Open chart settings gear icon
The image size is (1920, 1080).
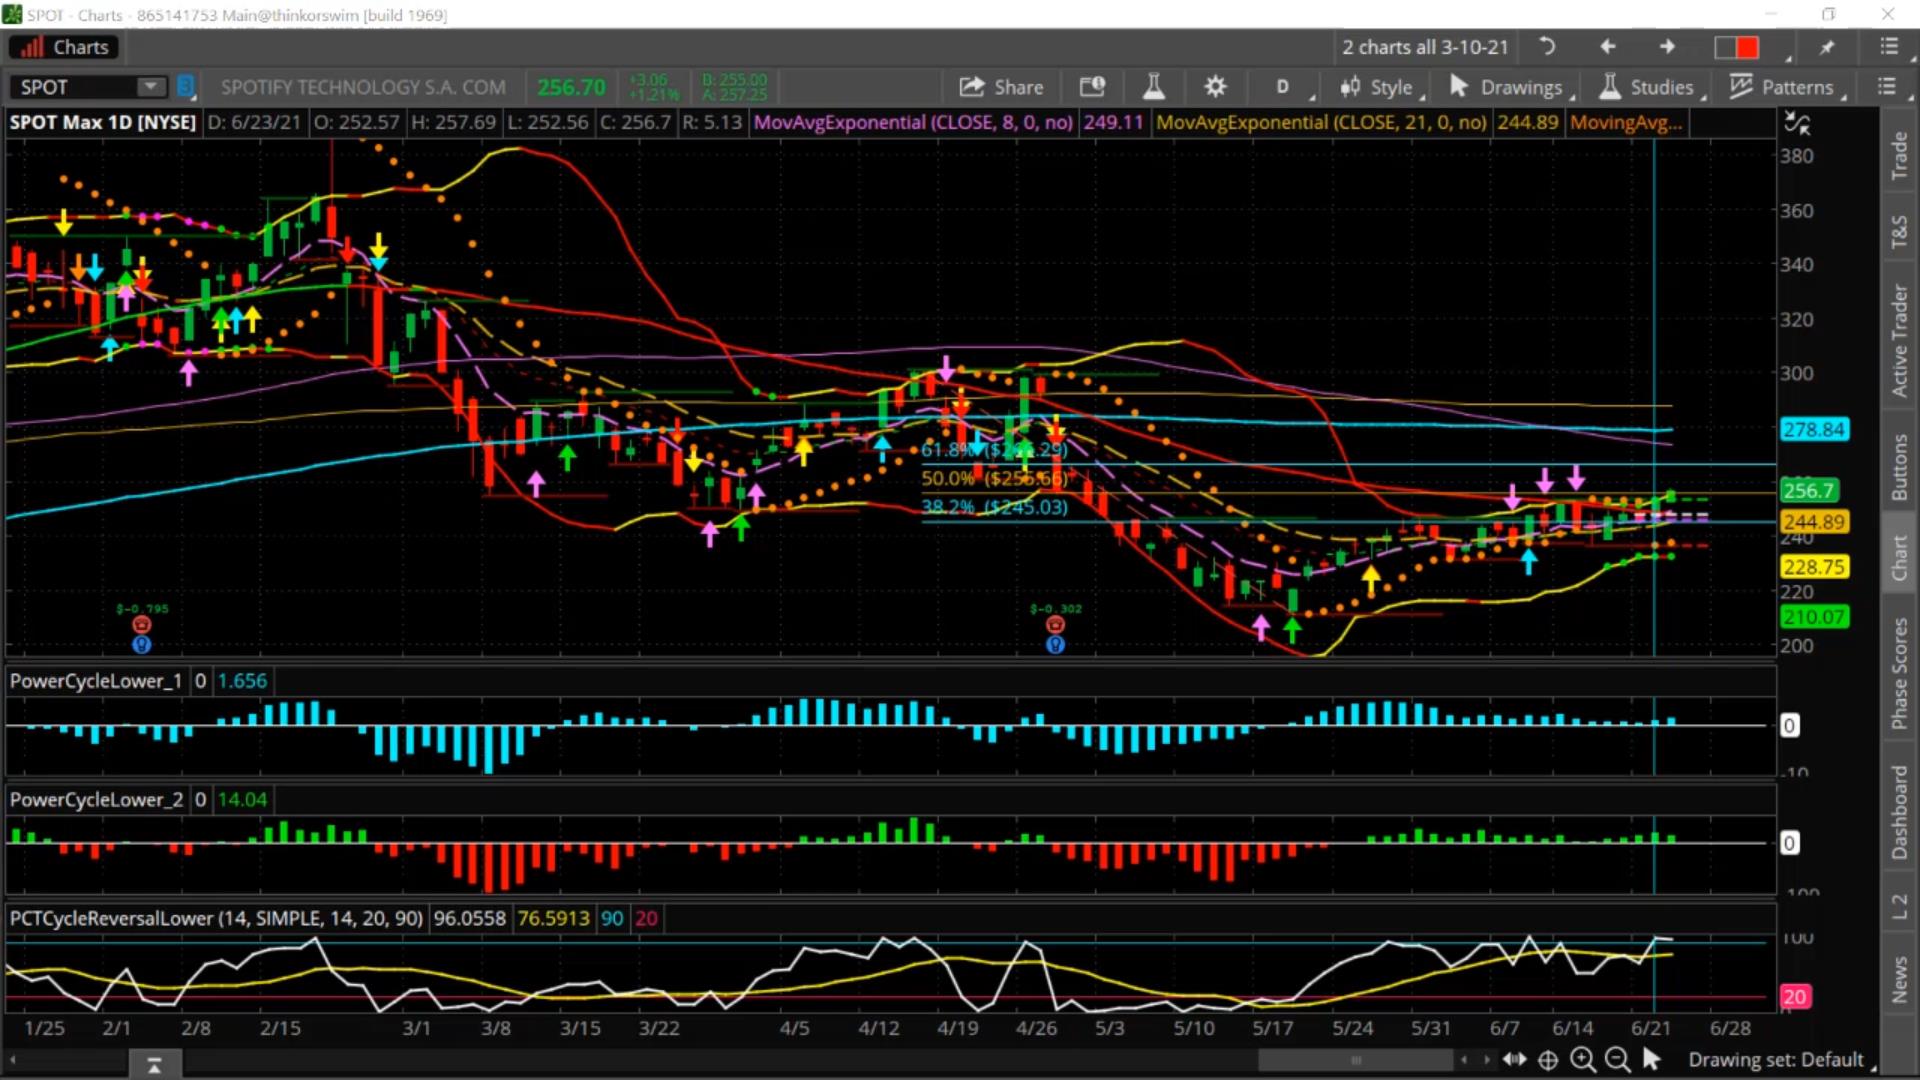click(x=1215, y=87)
